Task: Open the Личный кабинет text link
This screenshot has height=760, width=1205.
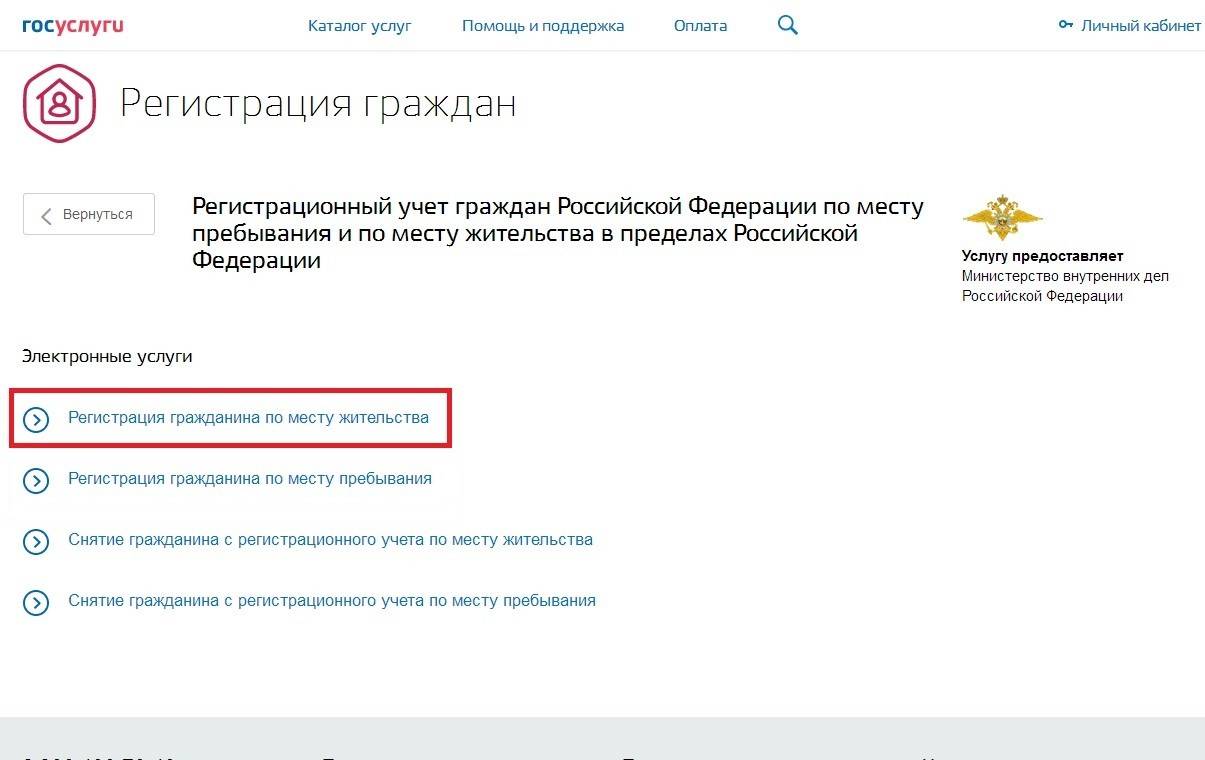Action: pyautogui.click(x=1140, y=26)
